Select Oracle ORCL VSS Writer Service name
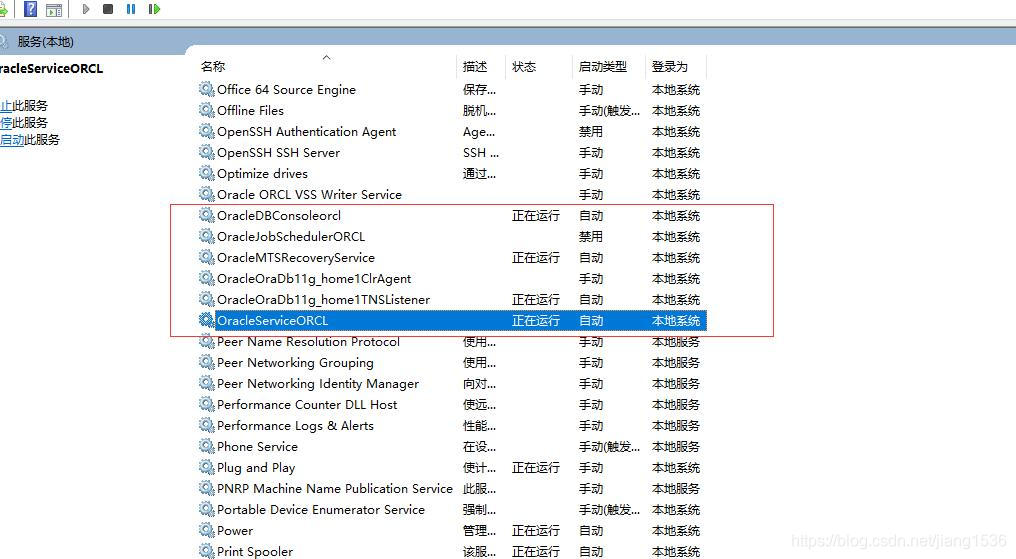The height and width of the screenshot is (559, 1016). point(309,194)
